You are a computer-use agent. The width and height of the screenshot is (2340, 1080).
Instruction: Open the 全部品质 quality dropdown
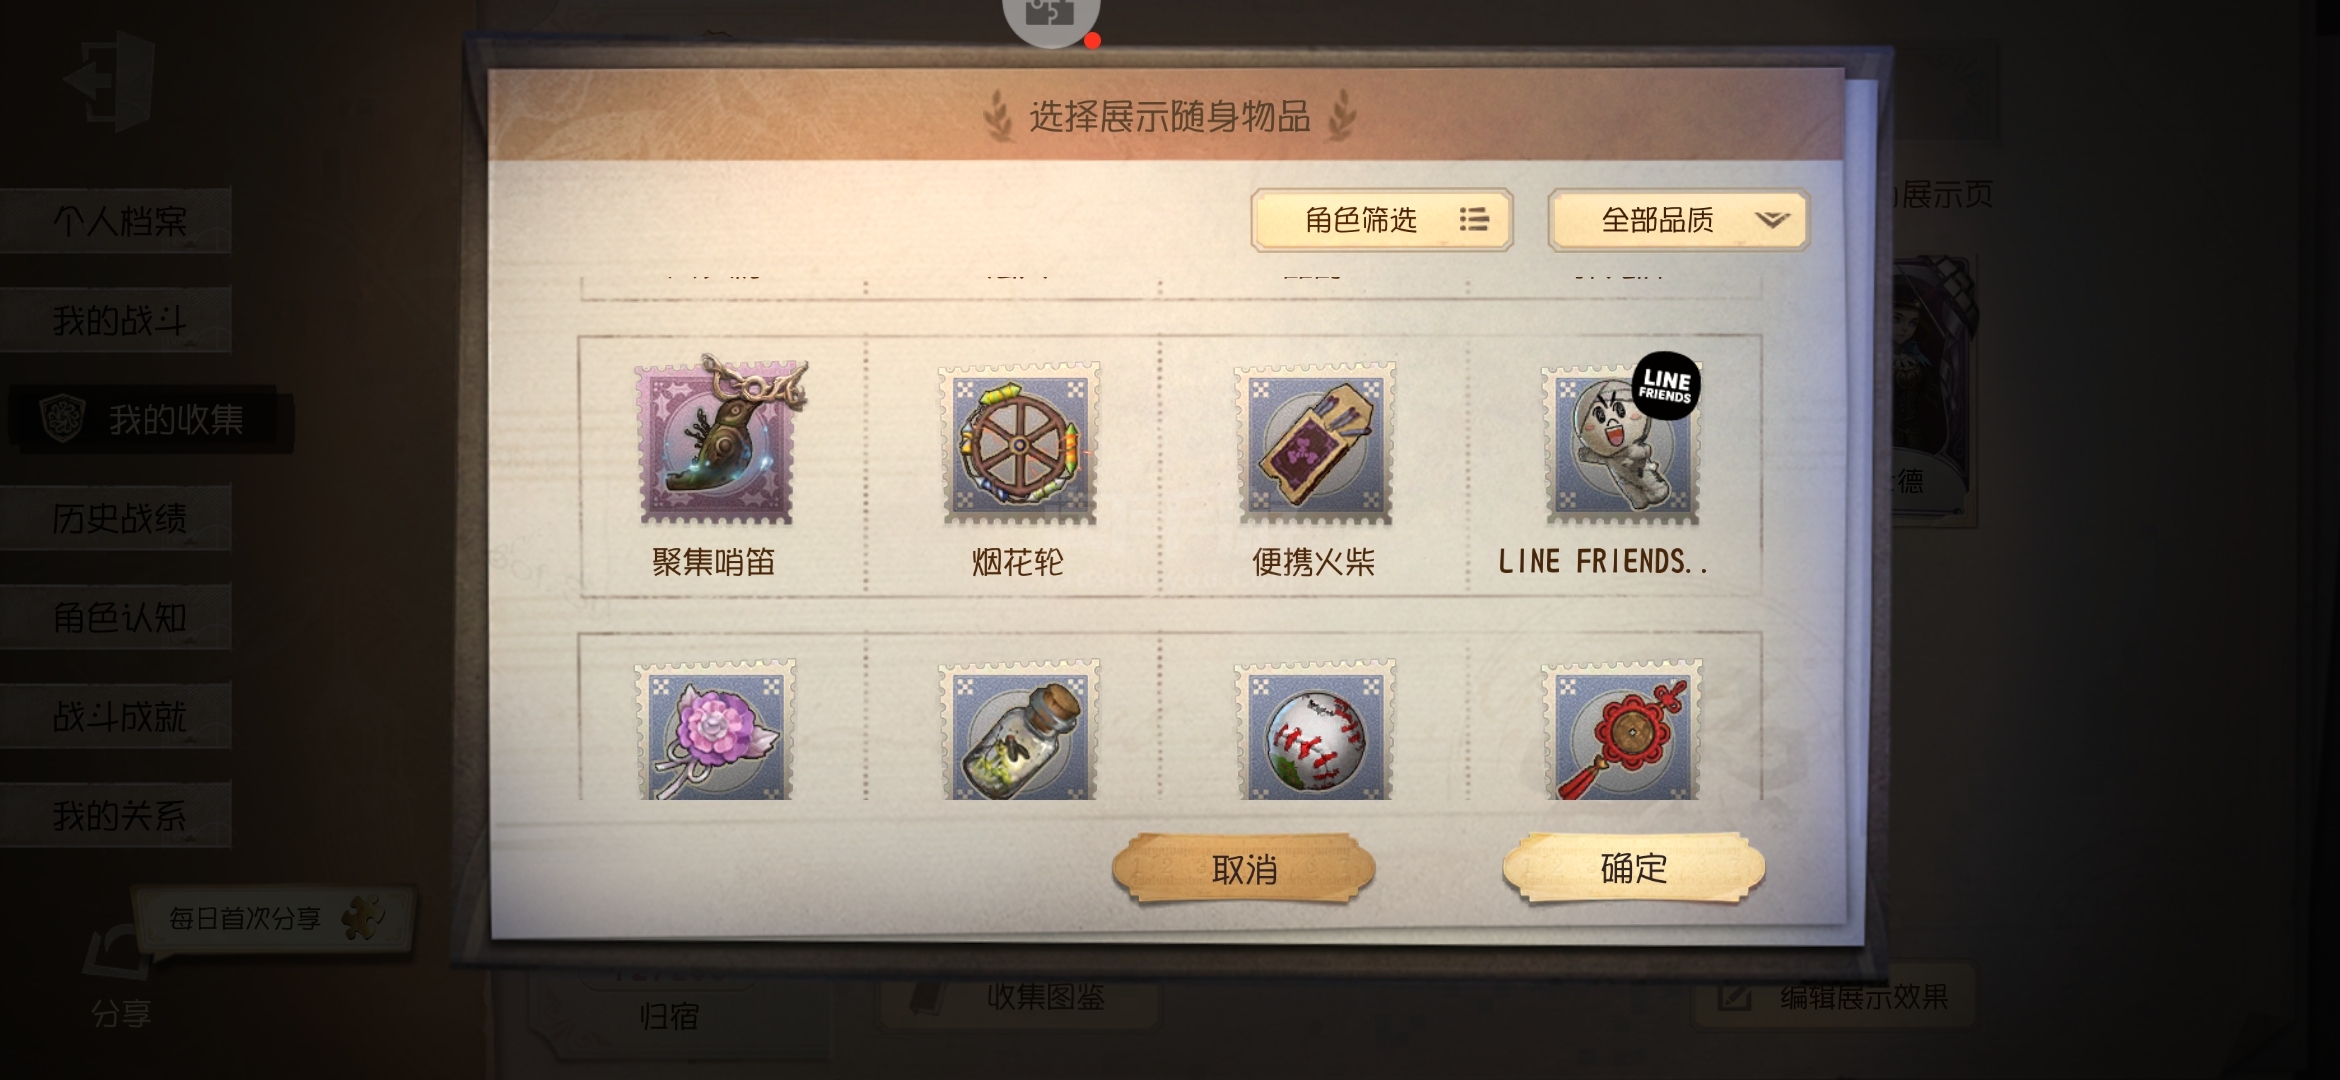pos(1678,219)
